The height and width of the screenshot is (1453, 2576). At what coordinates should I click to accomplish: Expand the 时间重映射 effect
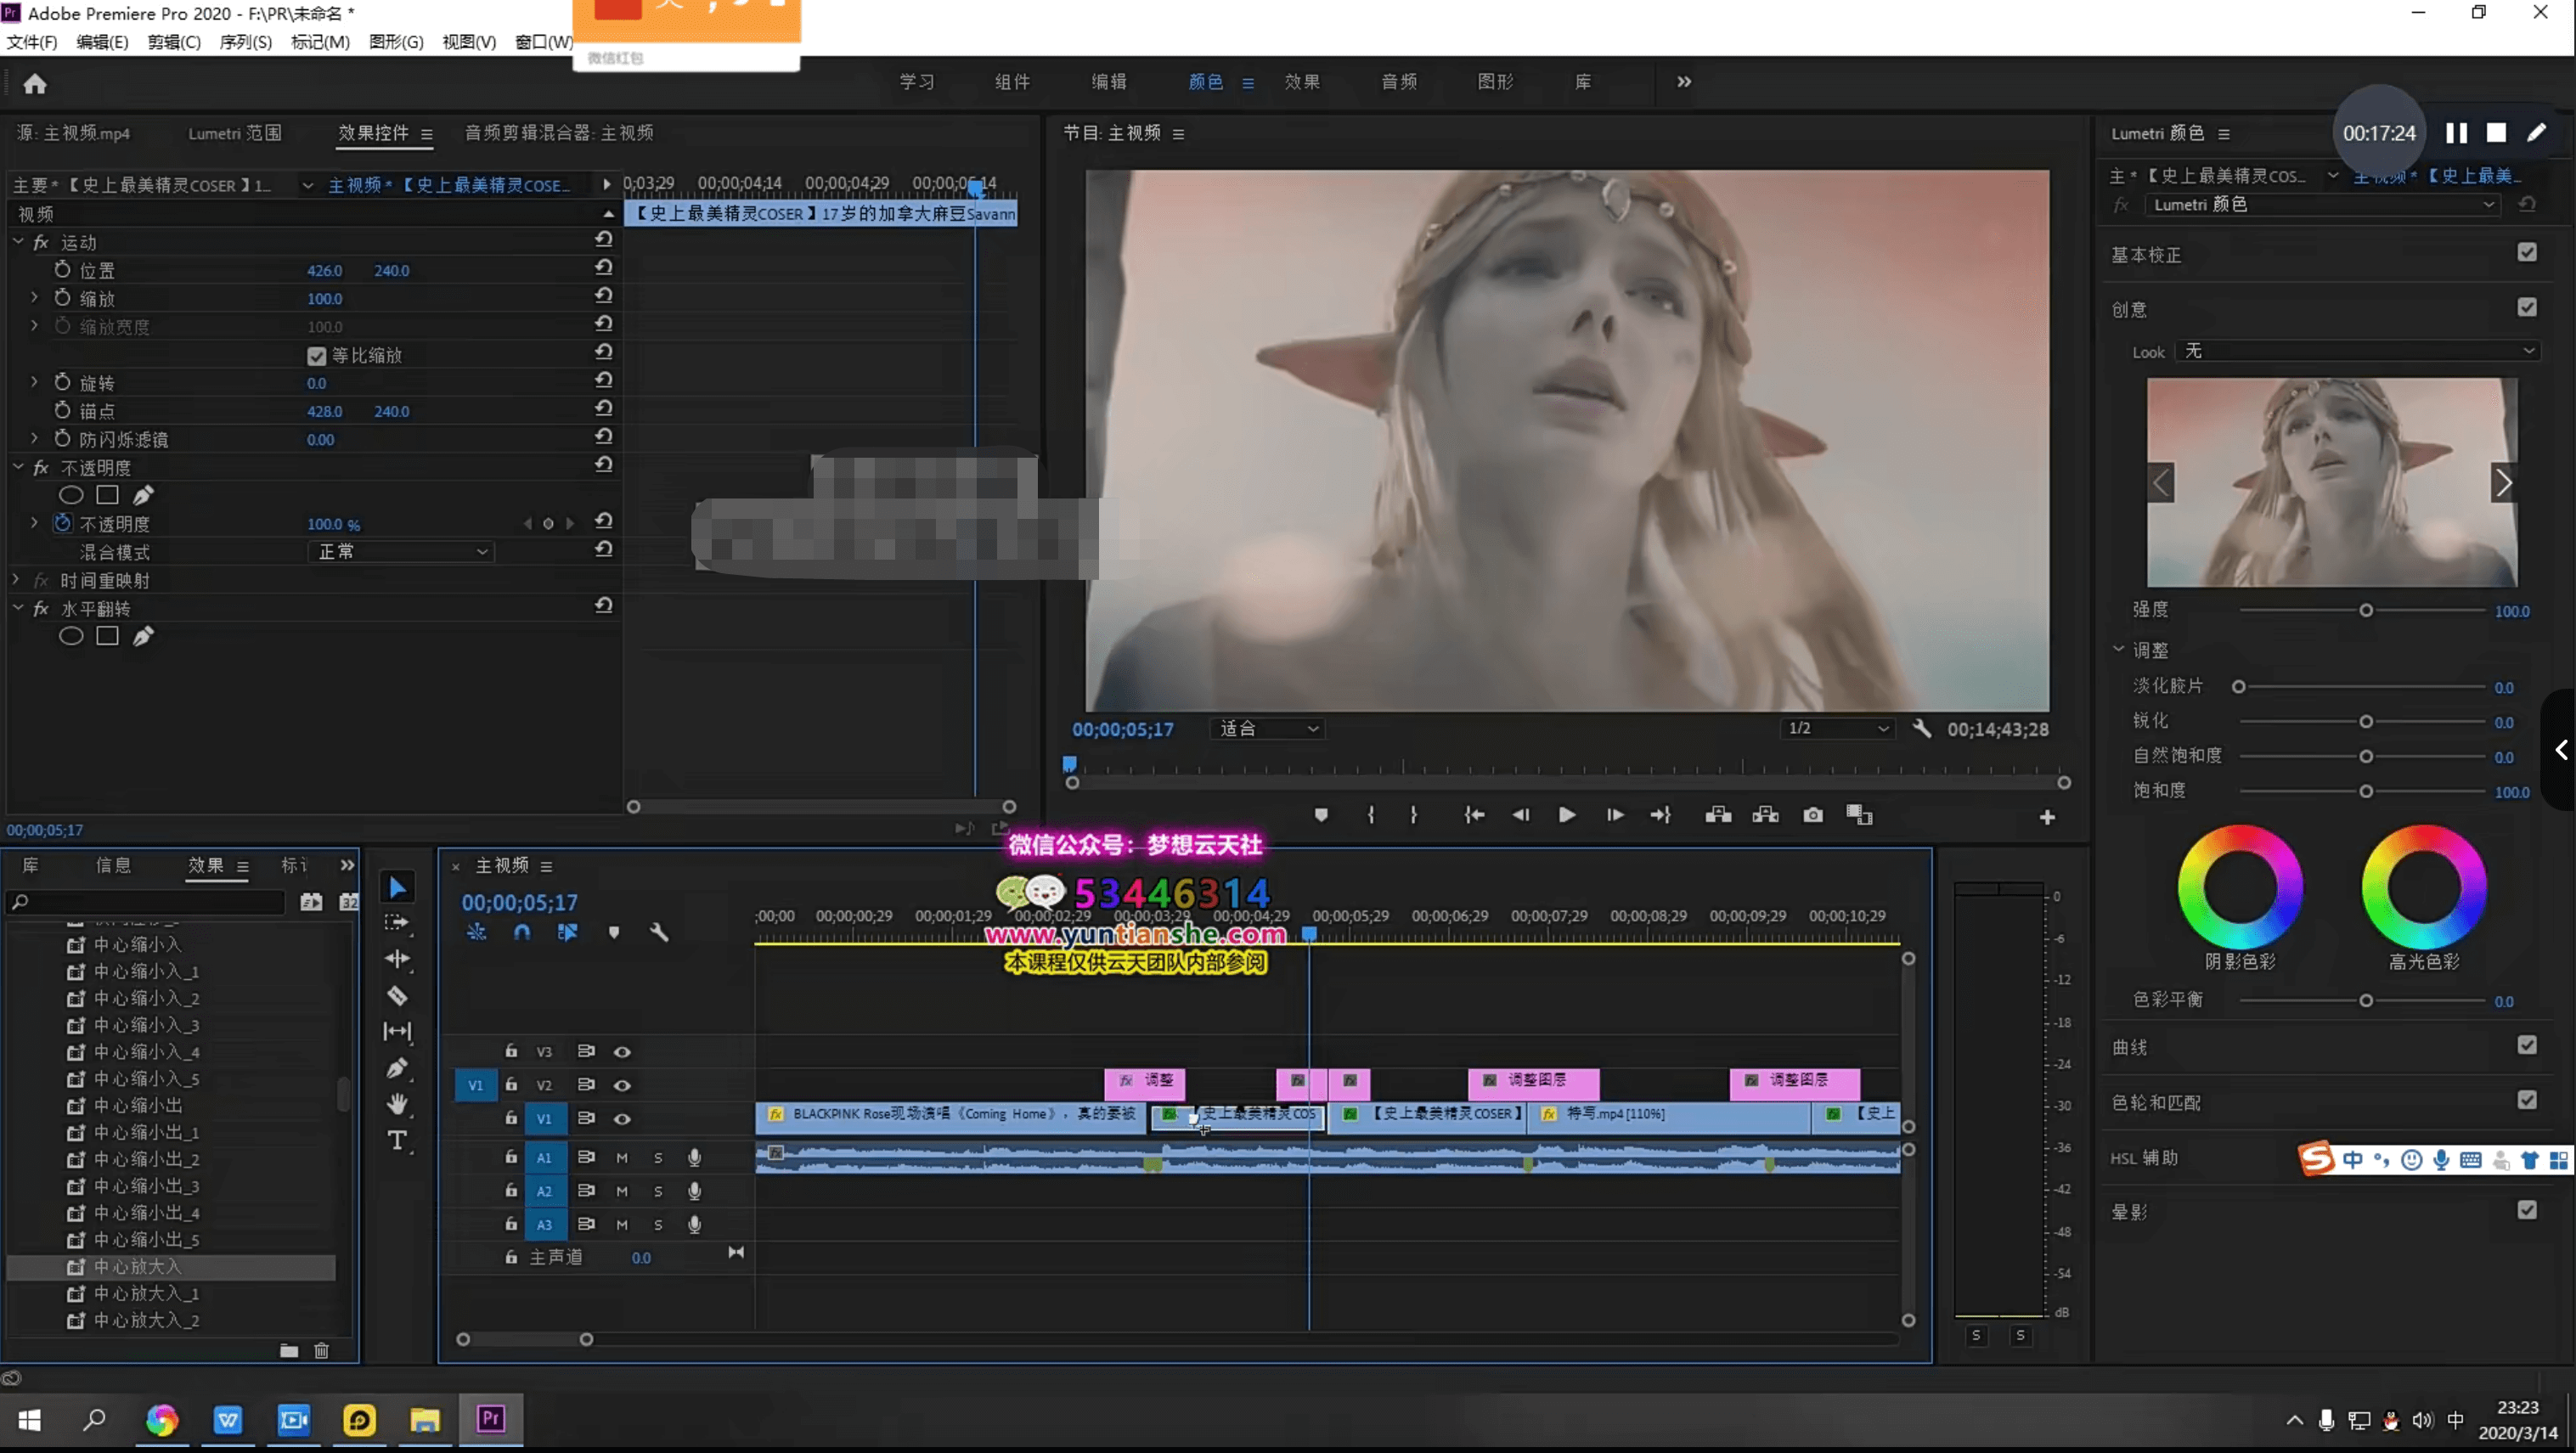tap(16, 579)
